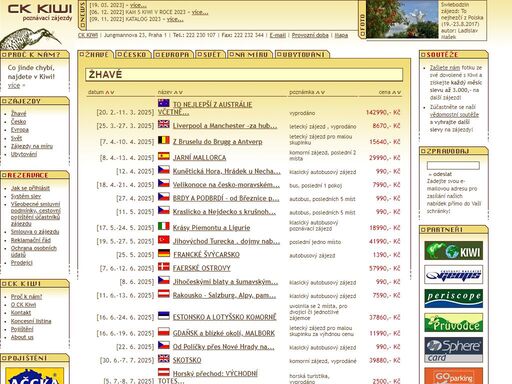The image size is (512, 384).
Task: Click the Belgian flag next to Z Bruselu
Action: coord(163,140)
